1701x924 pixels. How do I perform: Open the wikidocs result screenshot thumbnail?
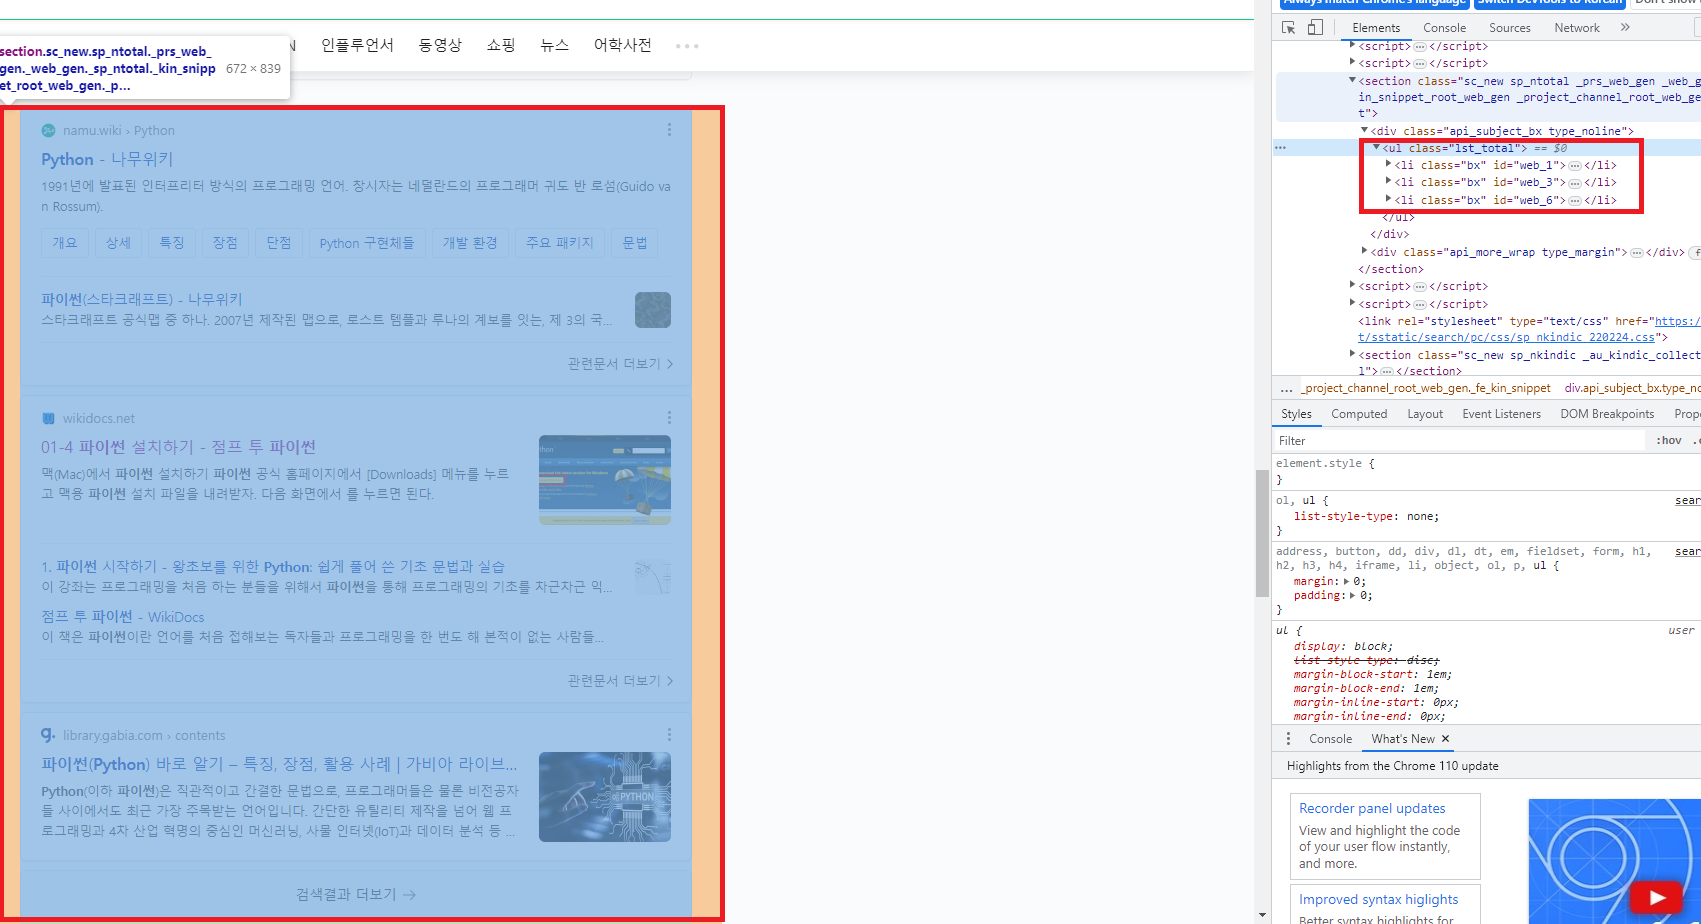tap(605, 480)
